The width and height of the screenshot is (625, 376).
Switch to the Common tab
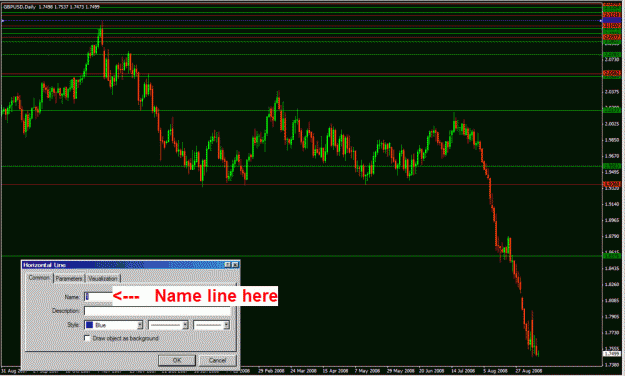tap(39, 278)
